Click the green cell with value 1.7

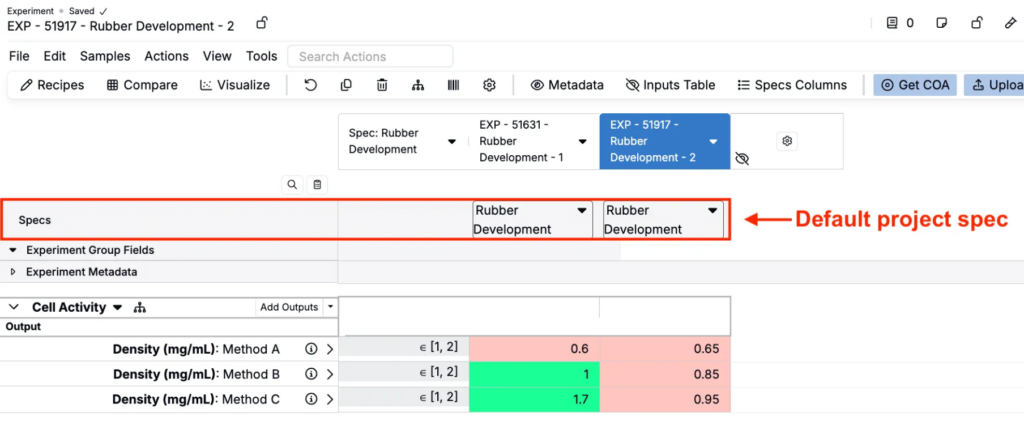click(534, 399)
